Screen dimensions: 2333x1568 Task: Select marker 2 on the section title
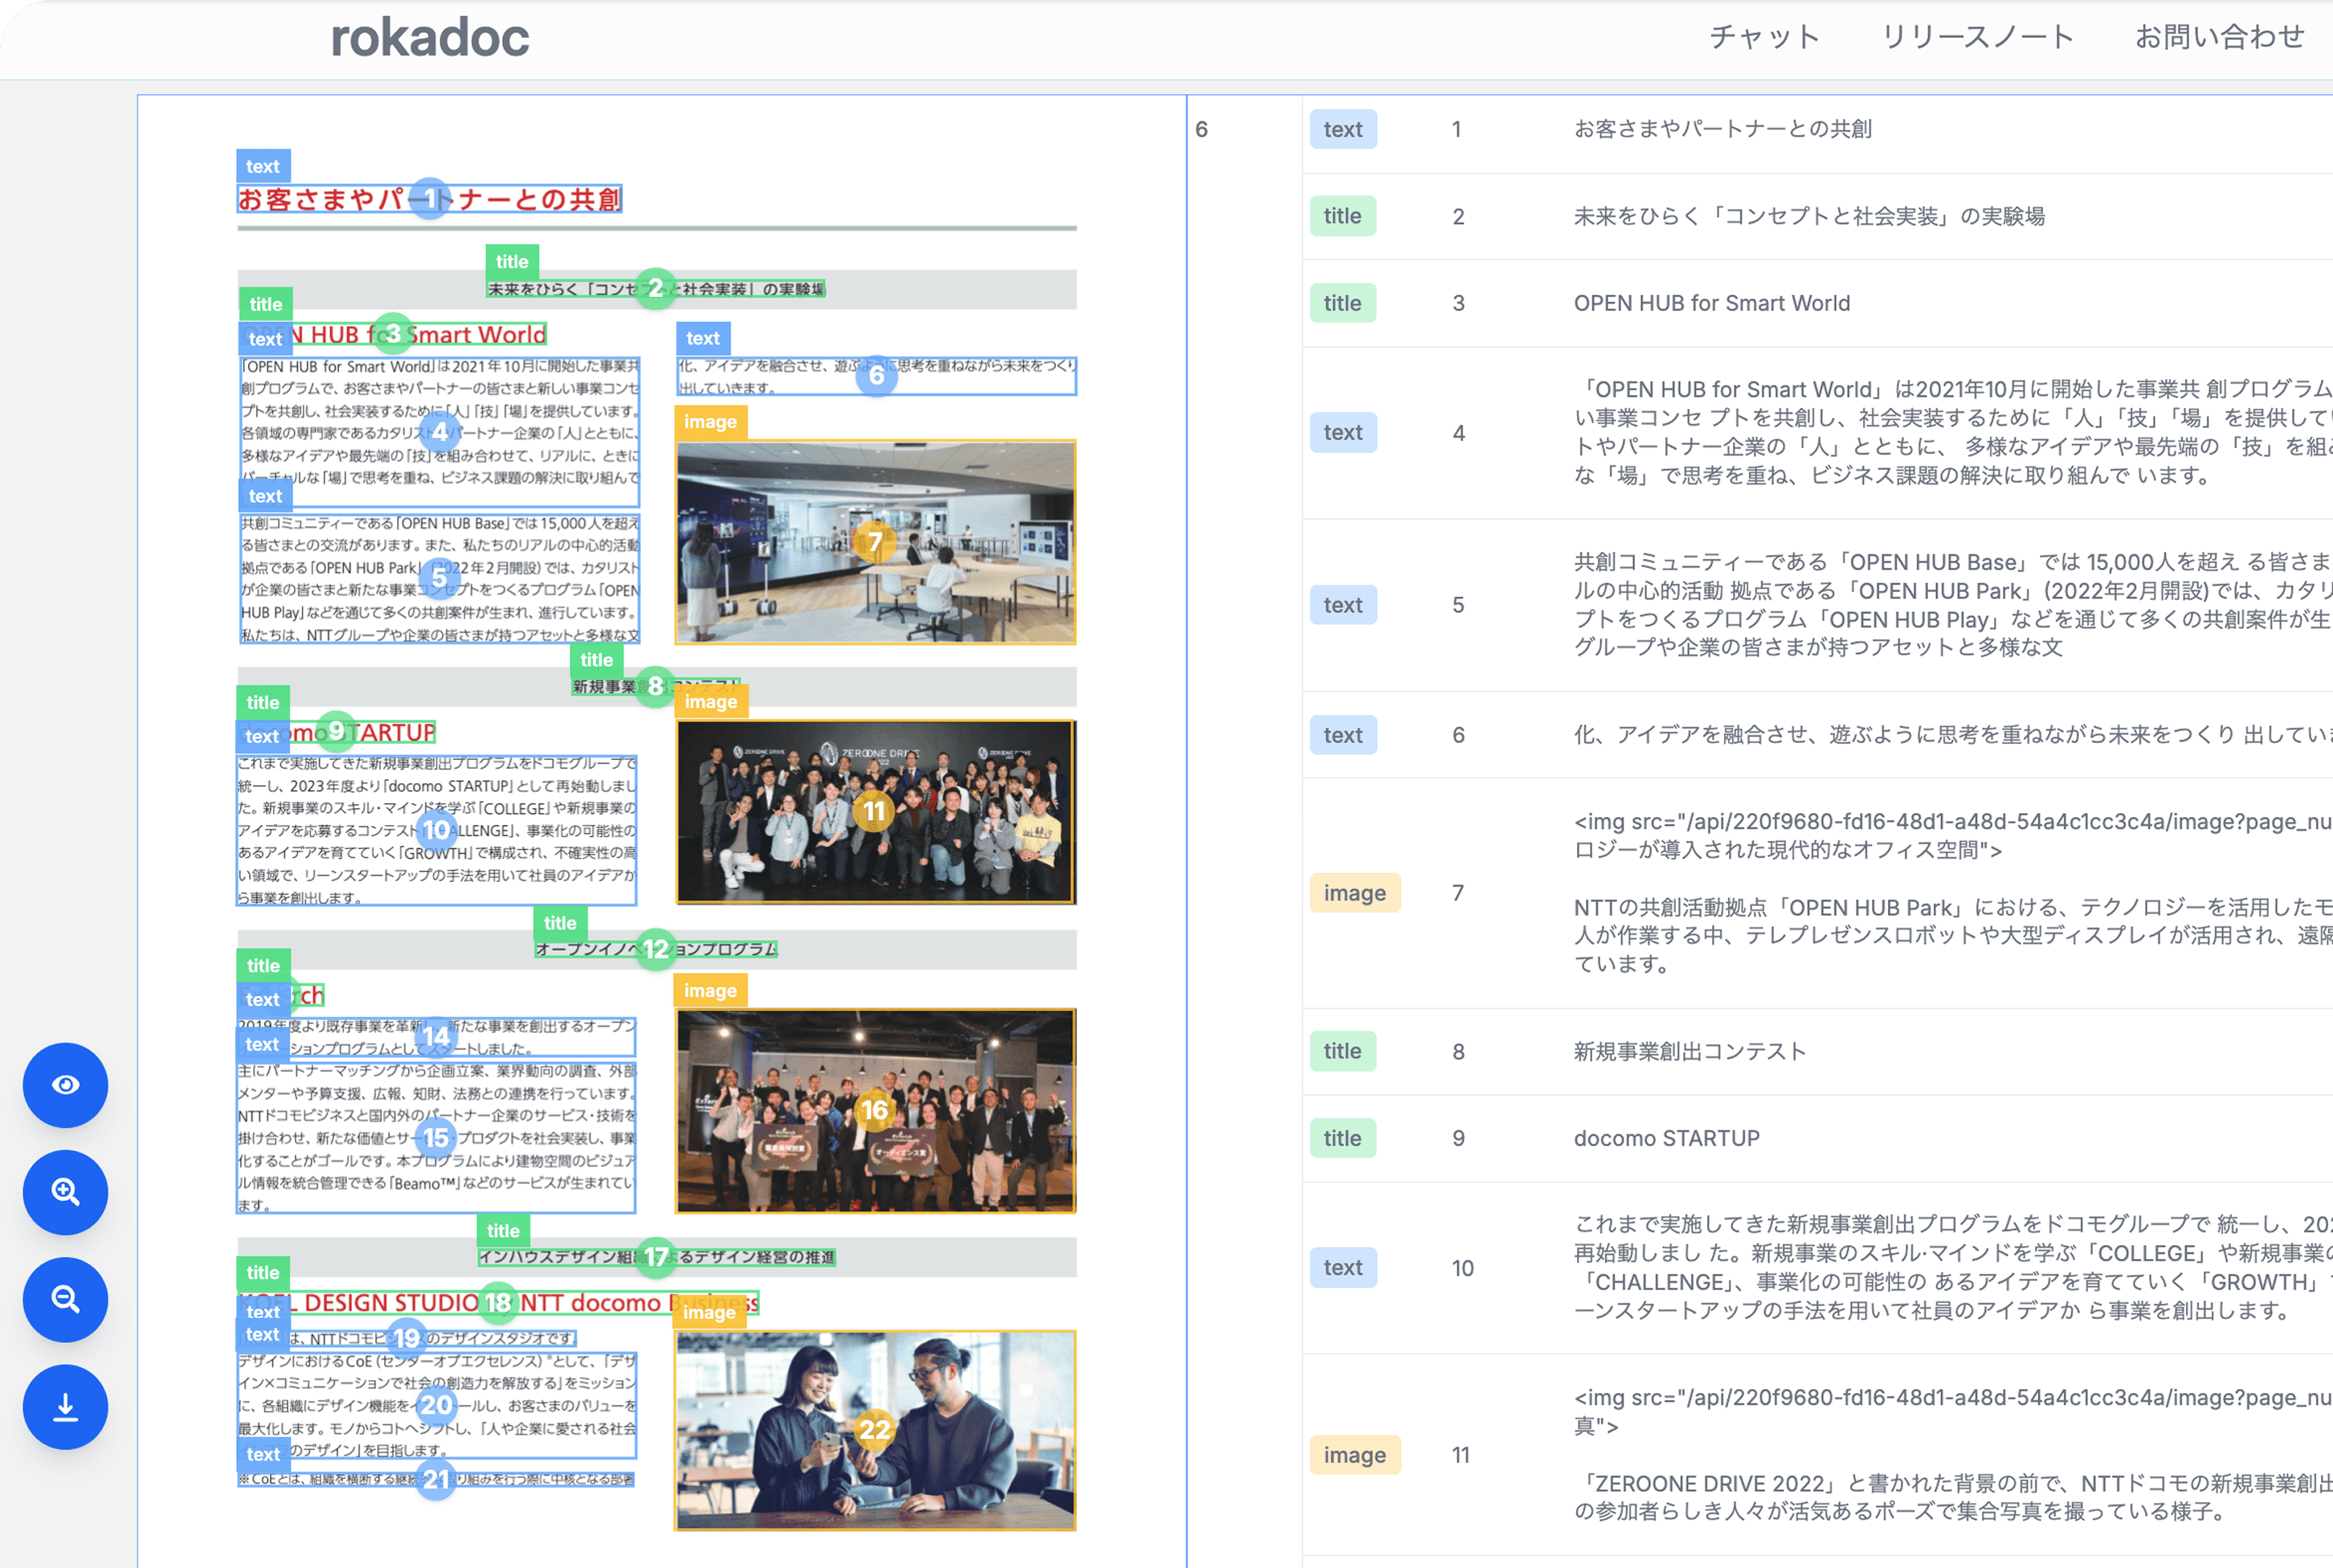tap(655, 289)
